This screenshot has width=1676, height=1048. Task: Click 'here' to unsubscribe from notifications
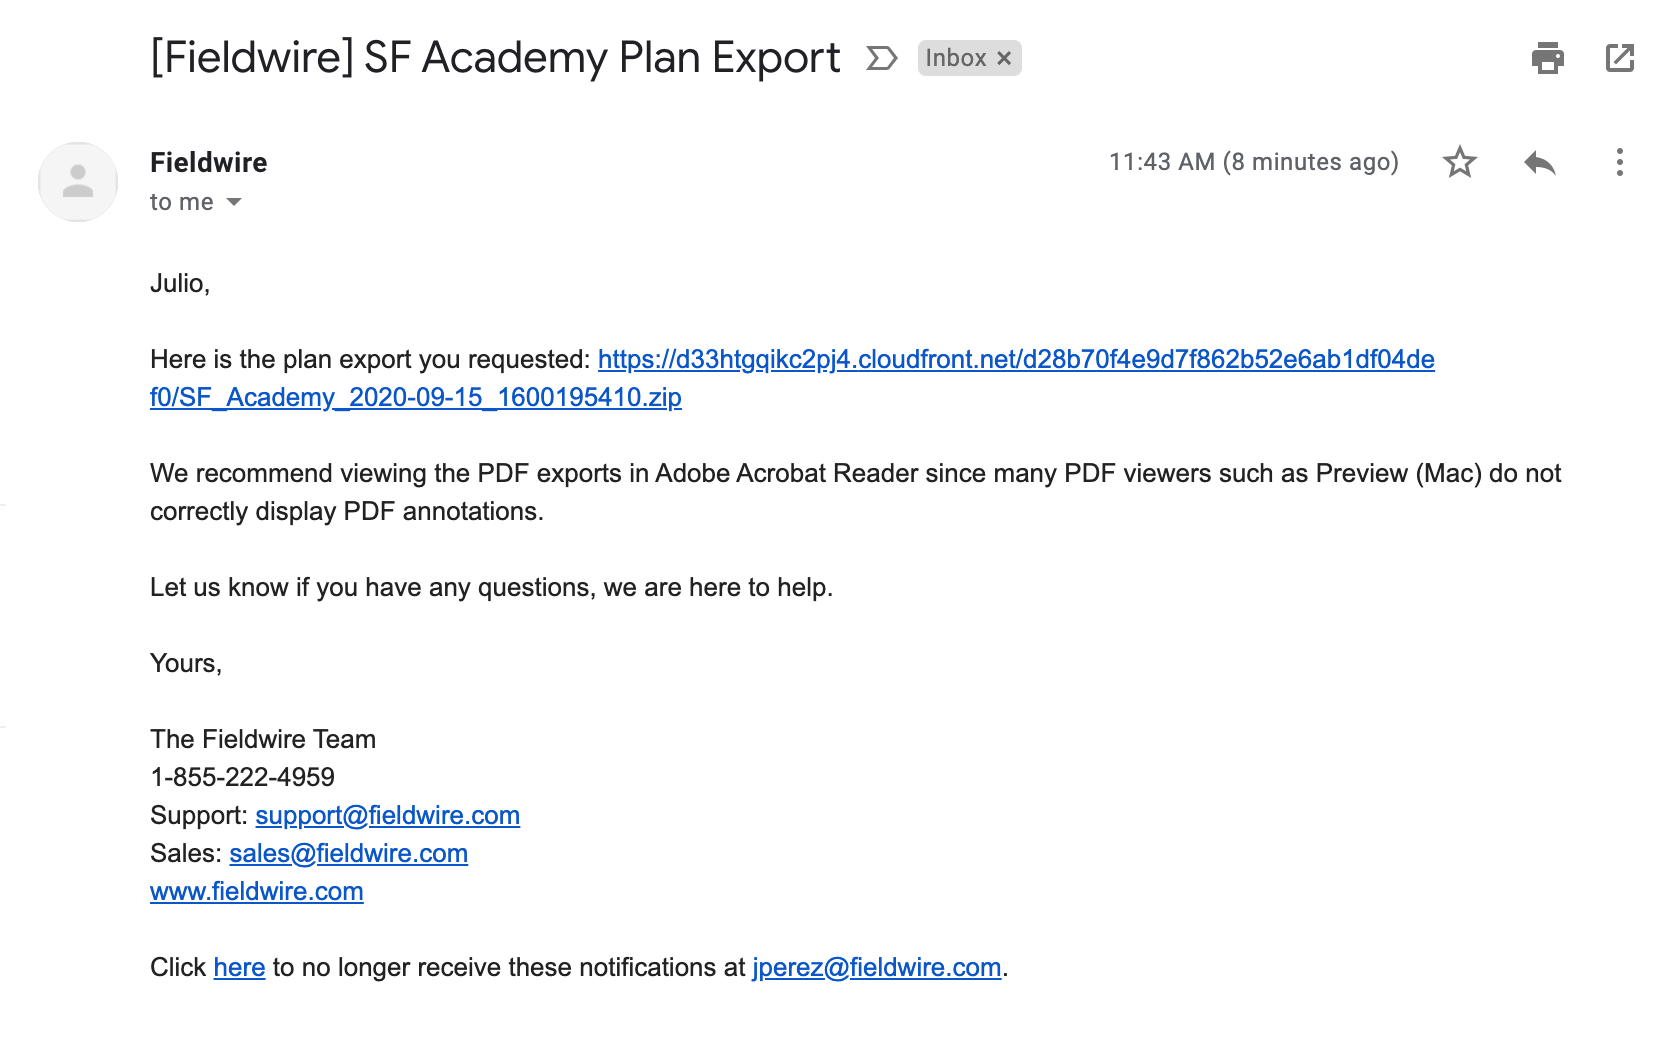coord(239,967)
